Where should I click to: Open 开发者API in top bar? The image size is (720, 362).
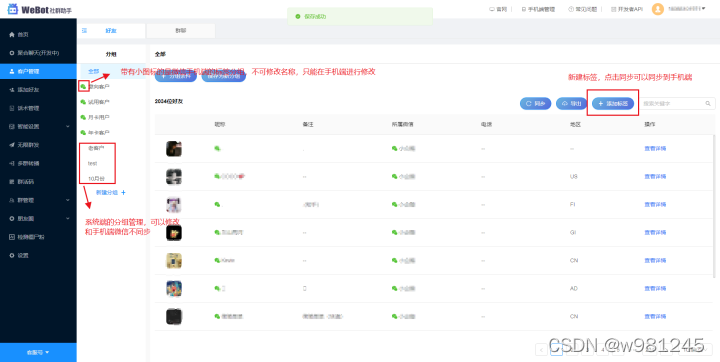point(627,9)
